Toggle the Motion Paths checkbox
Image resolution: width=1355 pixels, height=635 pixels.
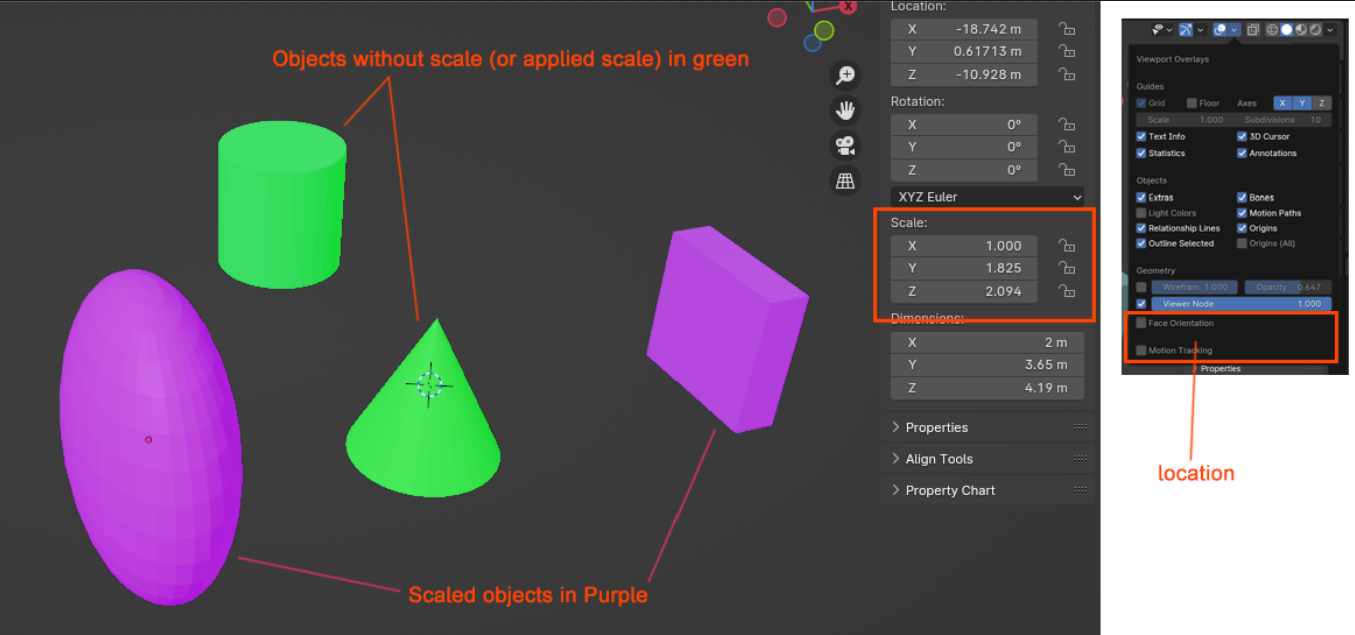click(1242, 213)
